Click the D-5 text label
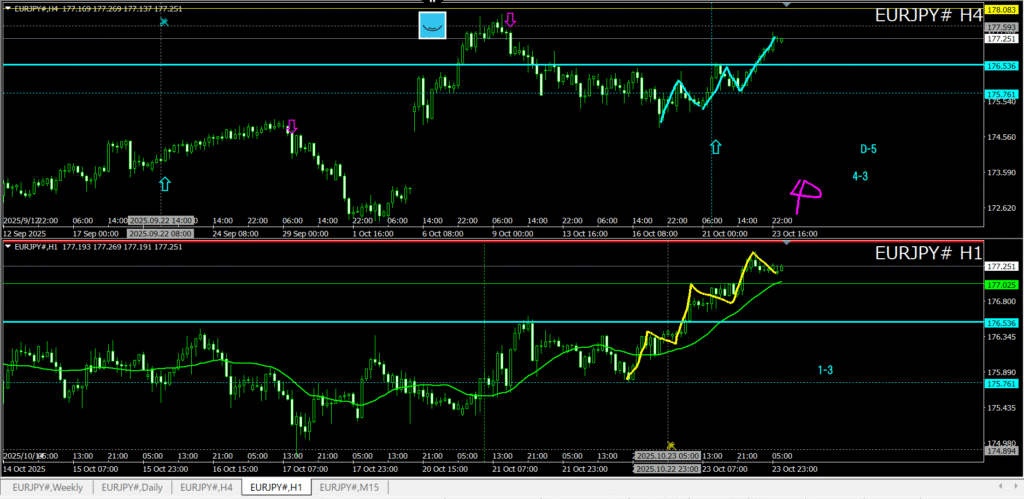Image resolution: width=1024 pixels, height=499 pixels. point(868,150)
